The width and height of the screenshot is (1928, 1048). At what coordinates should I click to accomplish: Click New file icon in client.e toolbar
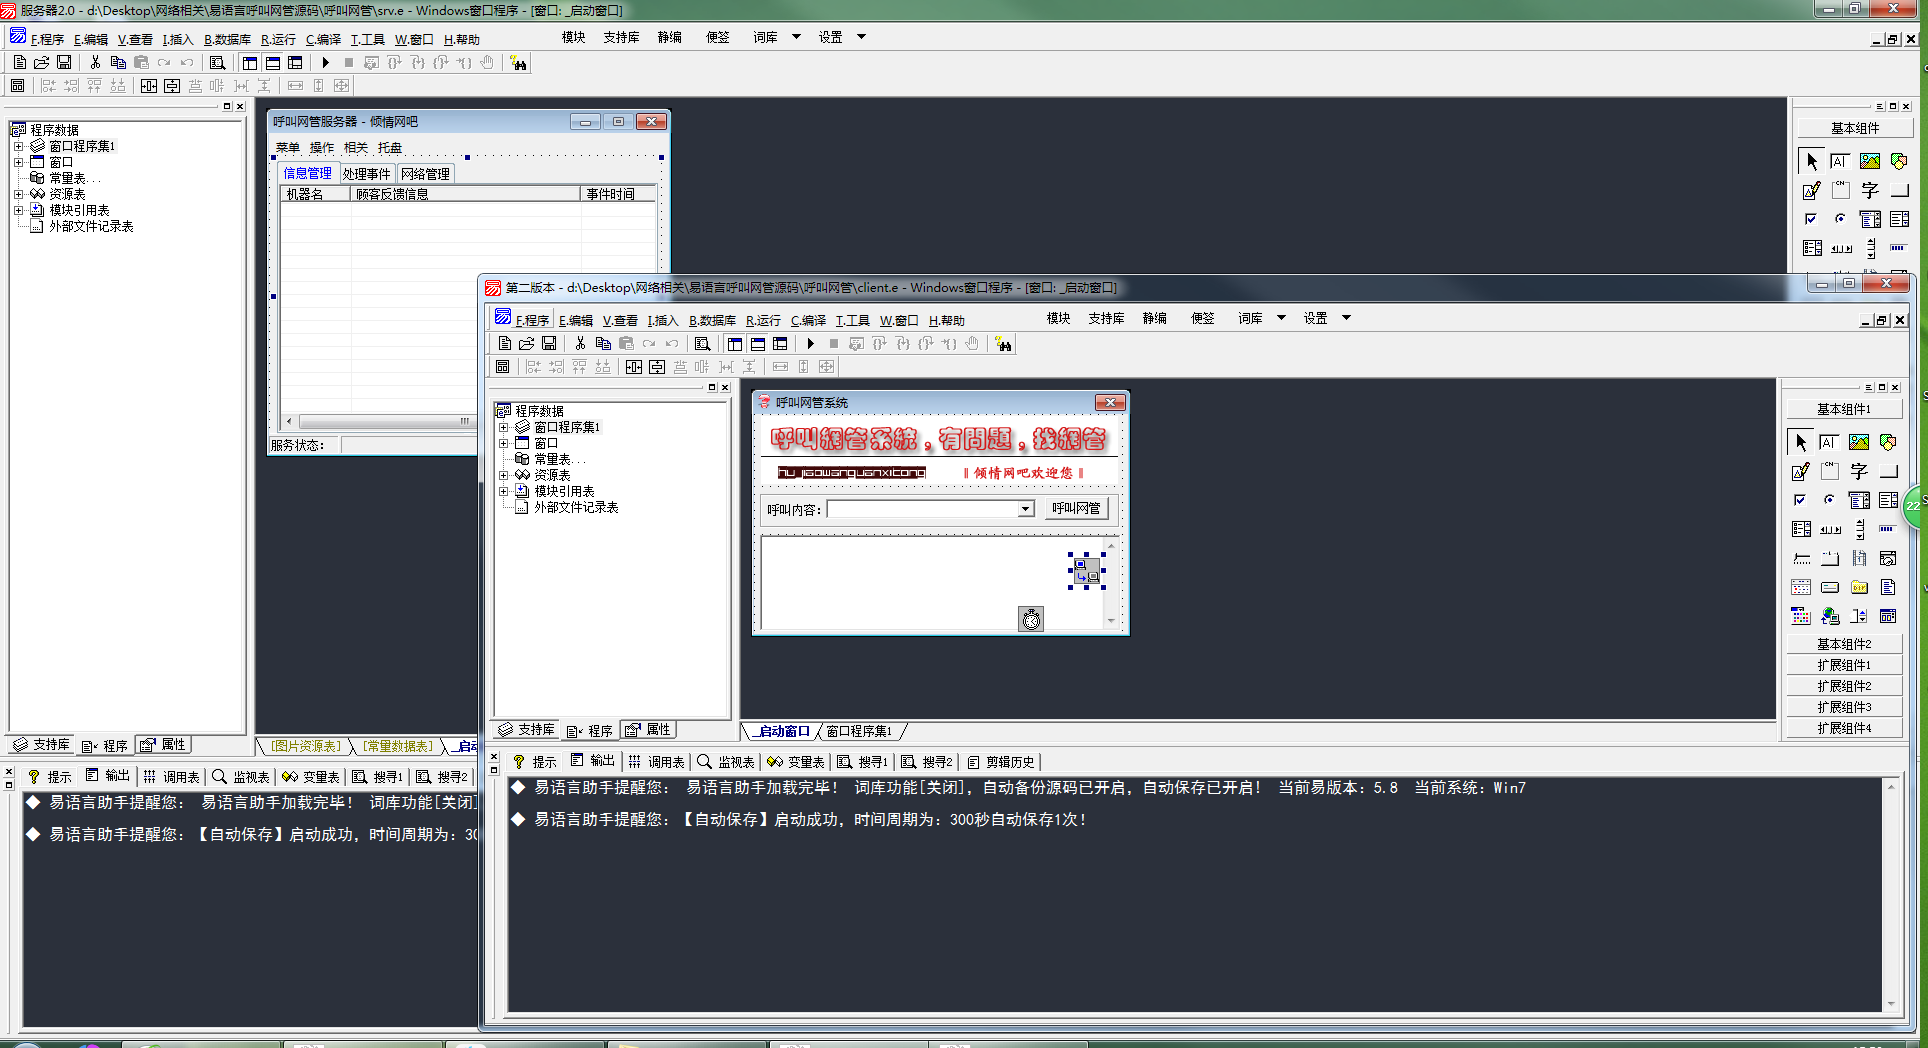click(505, 344)
